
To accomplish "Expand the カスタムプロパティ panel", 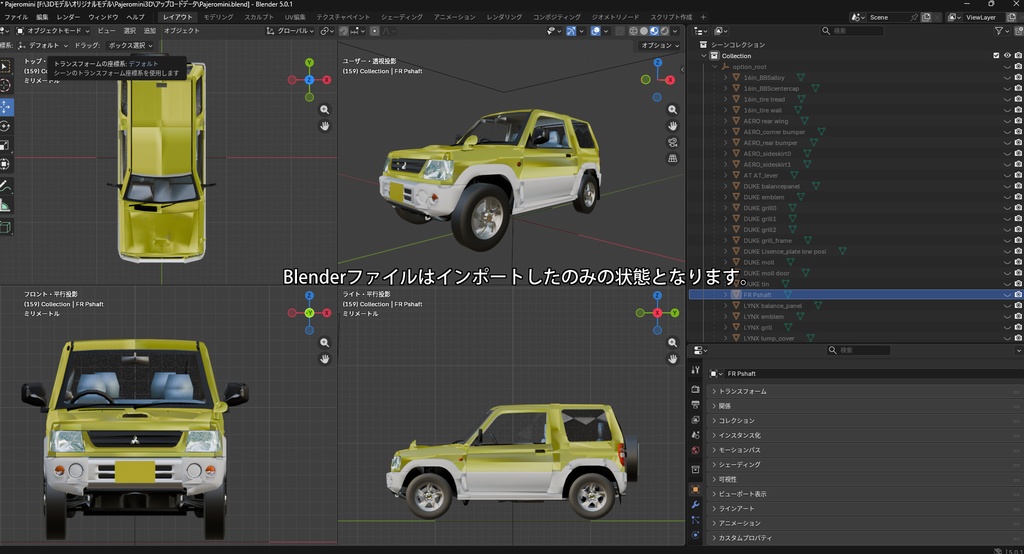I will (865, 538).
